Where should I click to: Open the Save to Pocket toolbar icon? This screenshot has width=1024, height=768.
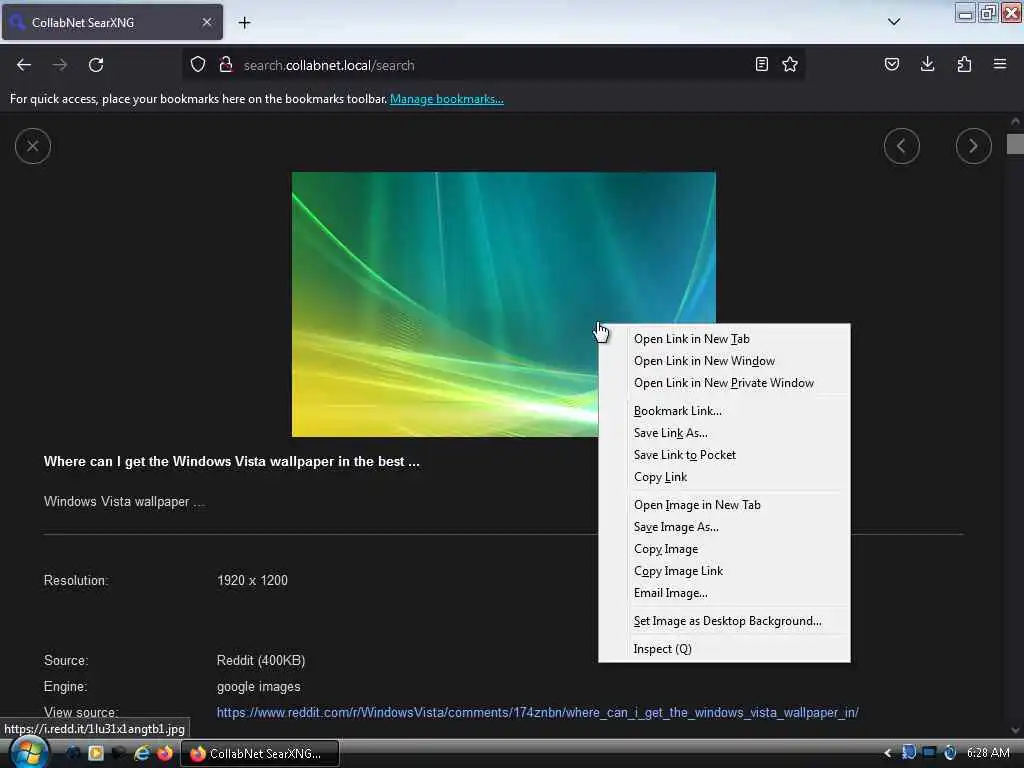pyautogui.click(x=892, y=65)
